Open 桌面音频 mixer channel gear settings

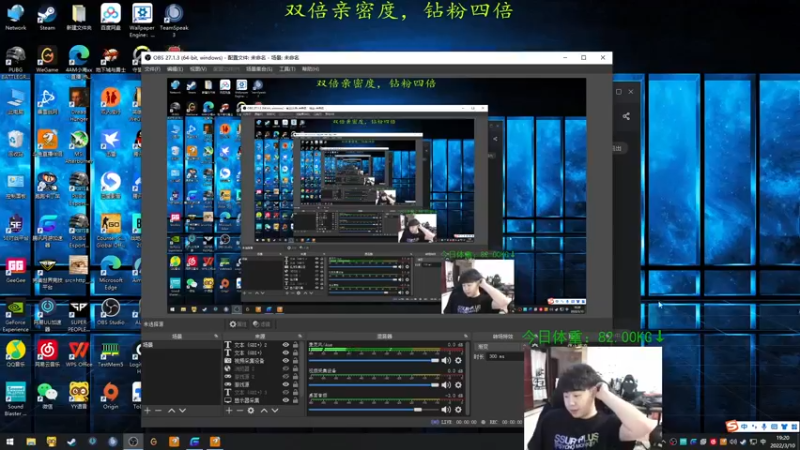pyautogui.click(x=458, y=409)
